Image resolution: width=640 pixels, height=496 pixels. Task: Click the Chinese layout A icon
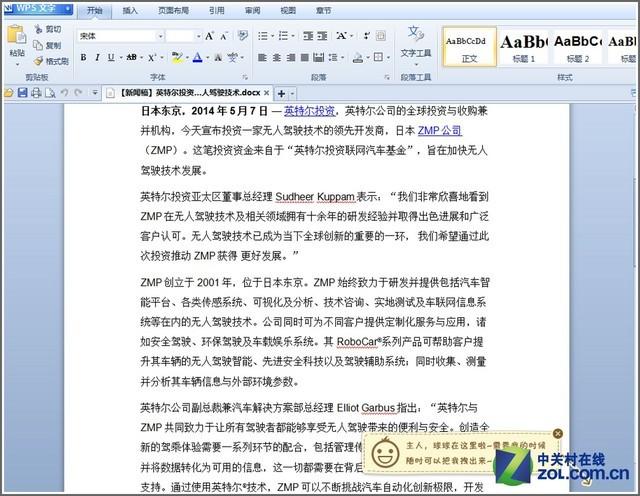click(341, 36)
